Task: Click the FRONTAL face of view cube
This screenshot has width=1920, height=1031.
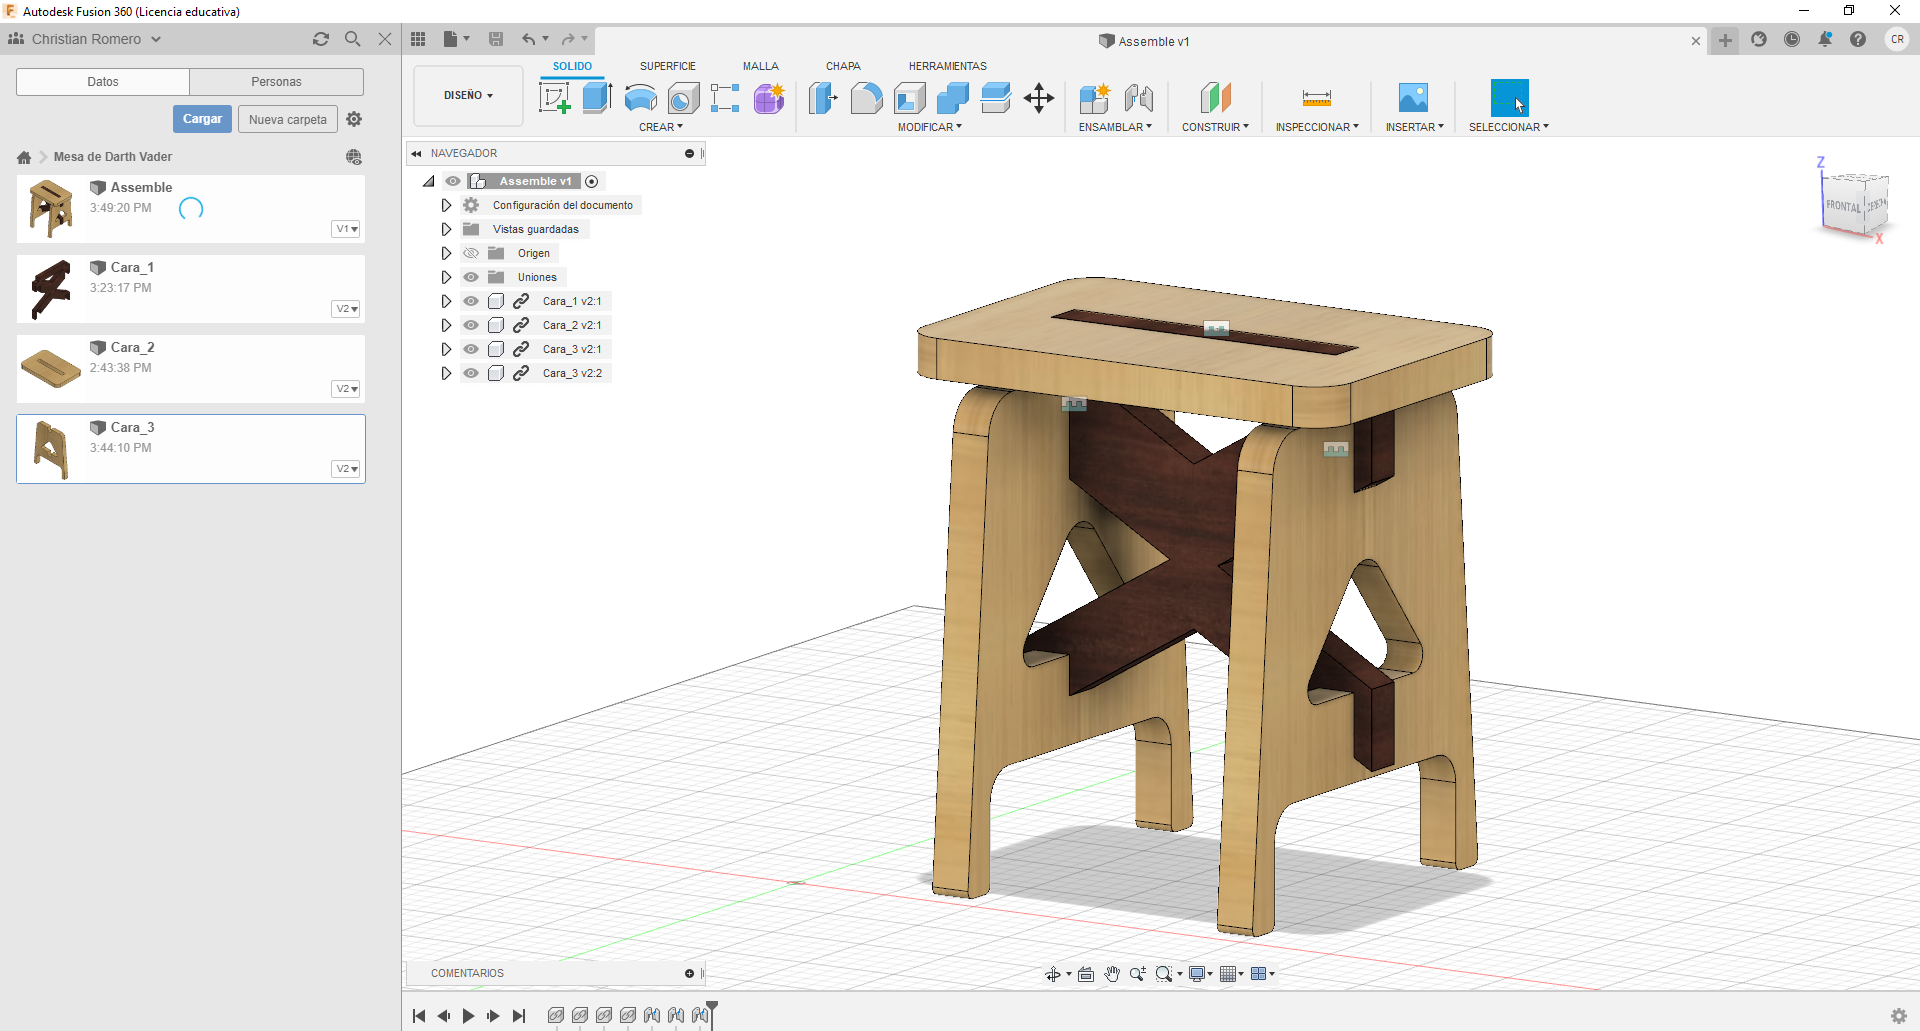Action: coord(1843,206)
